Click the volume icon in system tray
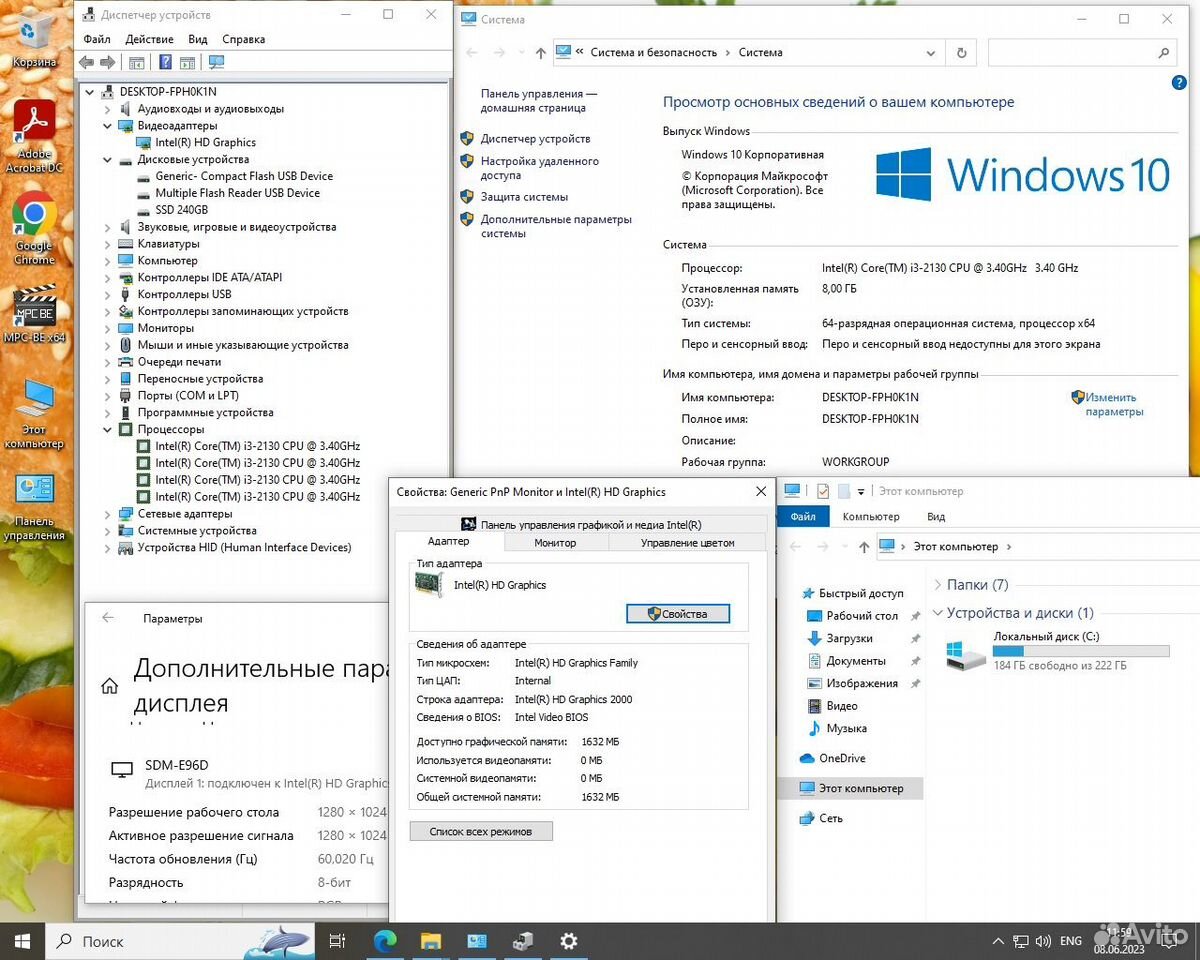The height and width of the screenshot is (960, 1200). 1042,941
